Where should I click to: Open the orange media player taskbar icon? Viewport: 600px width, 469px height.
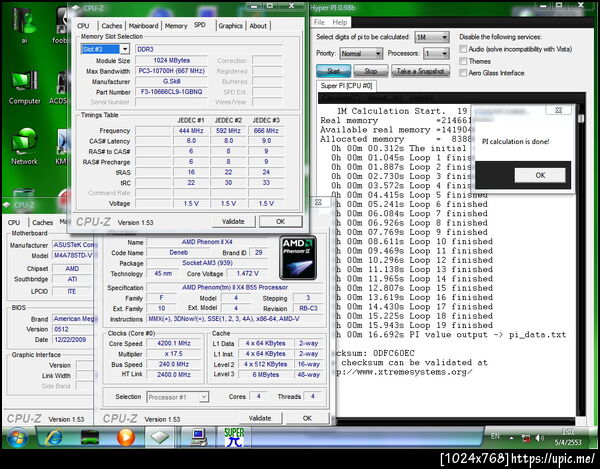coord(126,437)
